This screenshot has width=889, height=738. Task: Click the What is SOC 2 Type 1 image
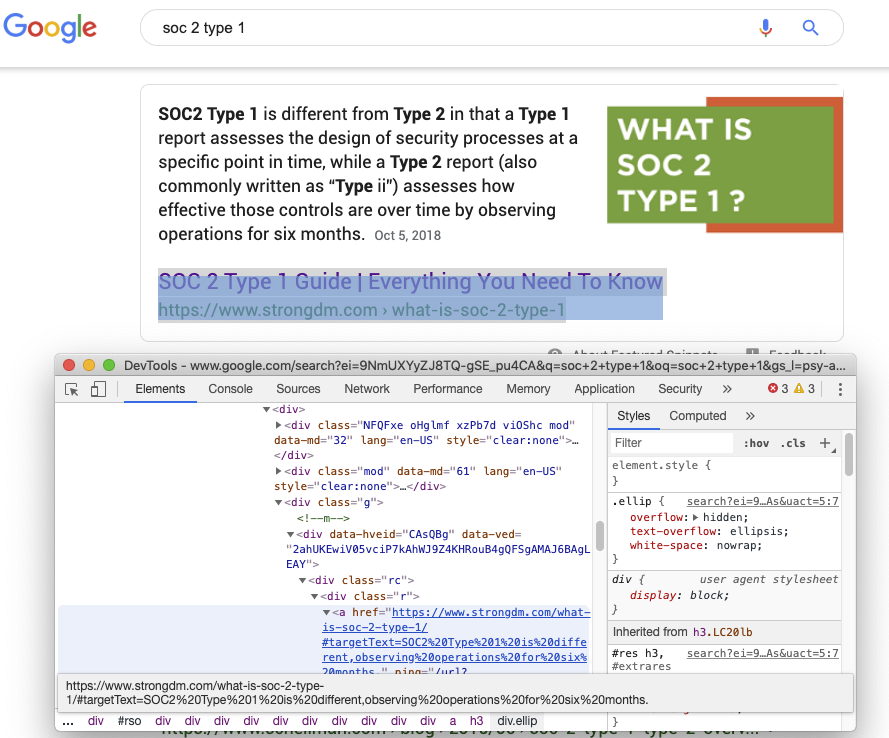tap(725, 164)
